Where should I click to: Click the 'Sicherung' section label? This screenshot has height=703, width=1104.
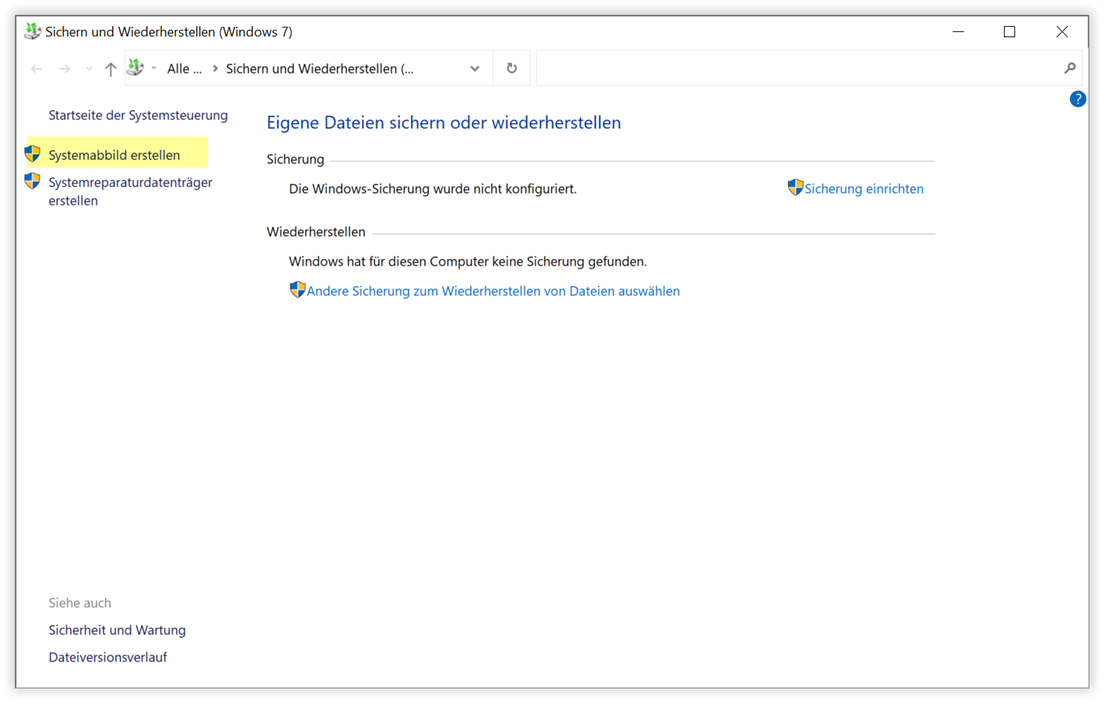click(295, 159)
